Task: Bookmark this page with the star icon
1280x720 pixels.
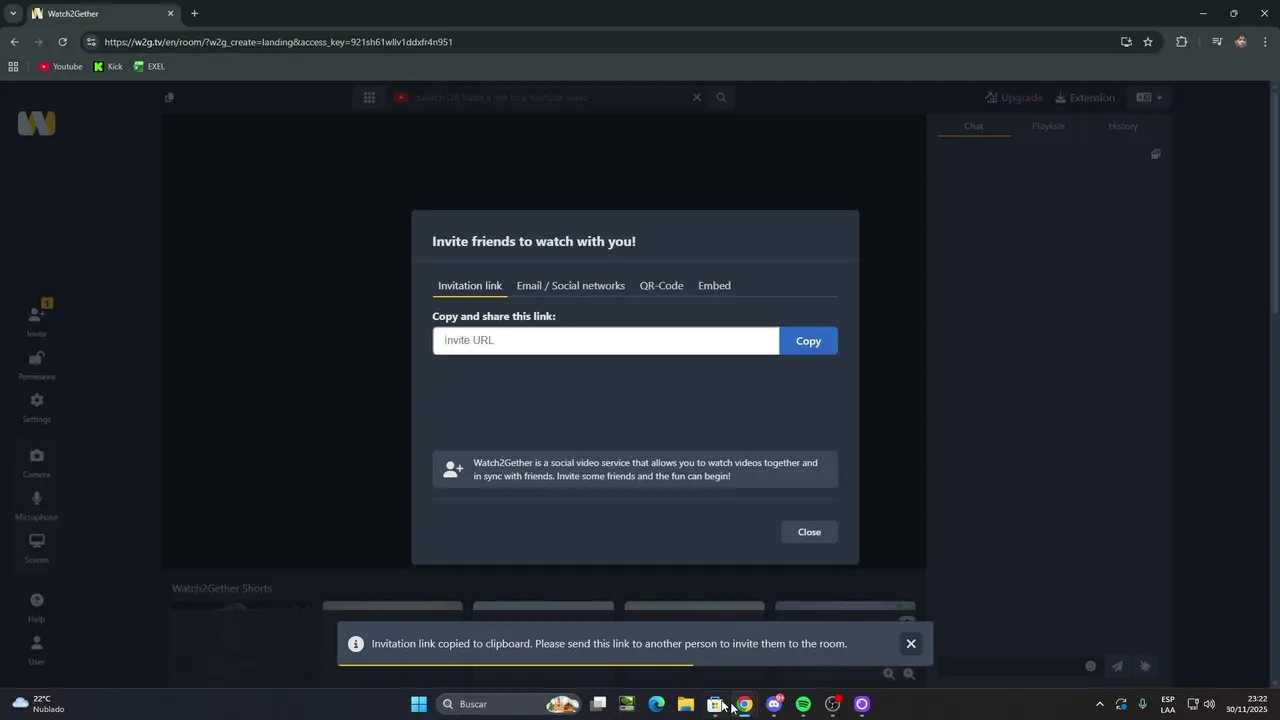Action: tap(1148, 42)
